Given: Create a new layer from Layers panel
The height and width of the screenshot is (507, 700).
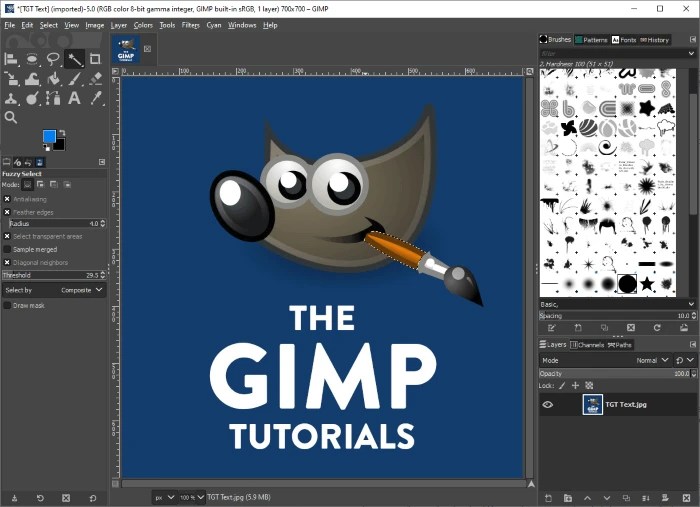Looking at the screenshot, I should pos(549,498).
